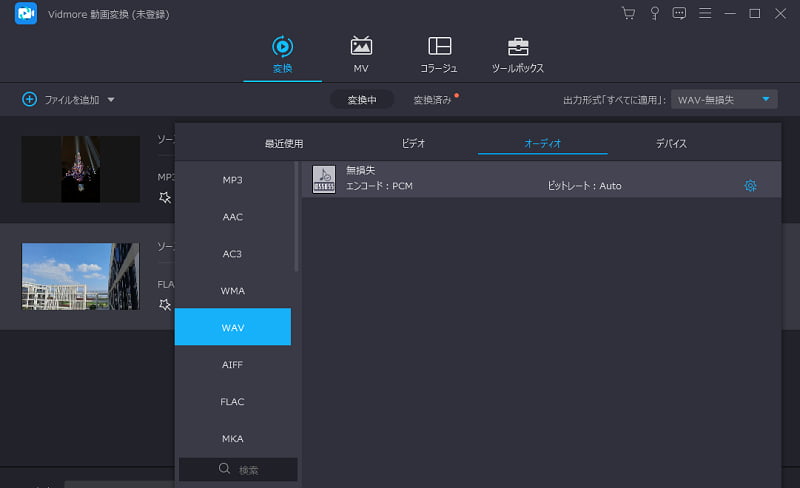Select the オーディオ format tab
The image size is (800, 488).
coord(542,144)
